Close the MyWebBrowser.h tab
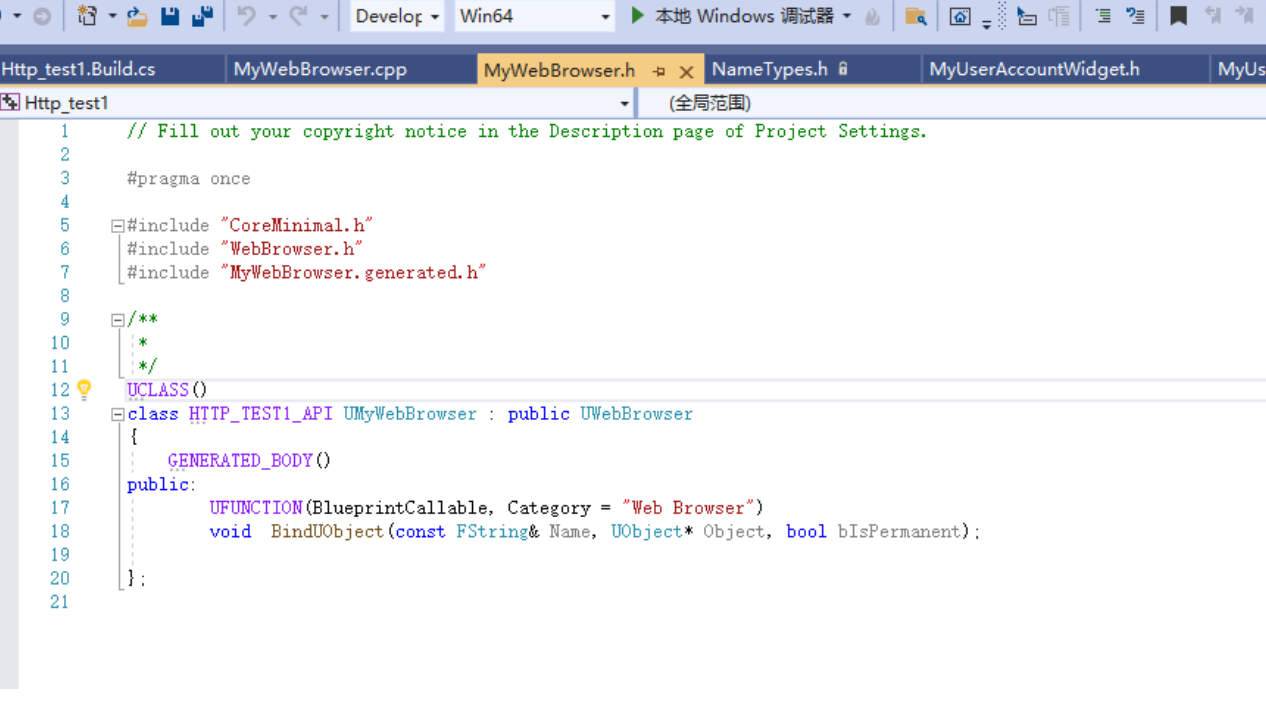1266x709 pixels. 686,71
